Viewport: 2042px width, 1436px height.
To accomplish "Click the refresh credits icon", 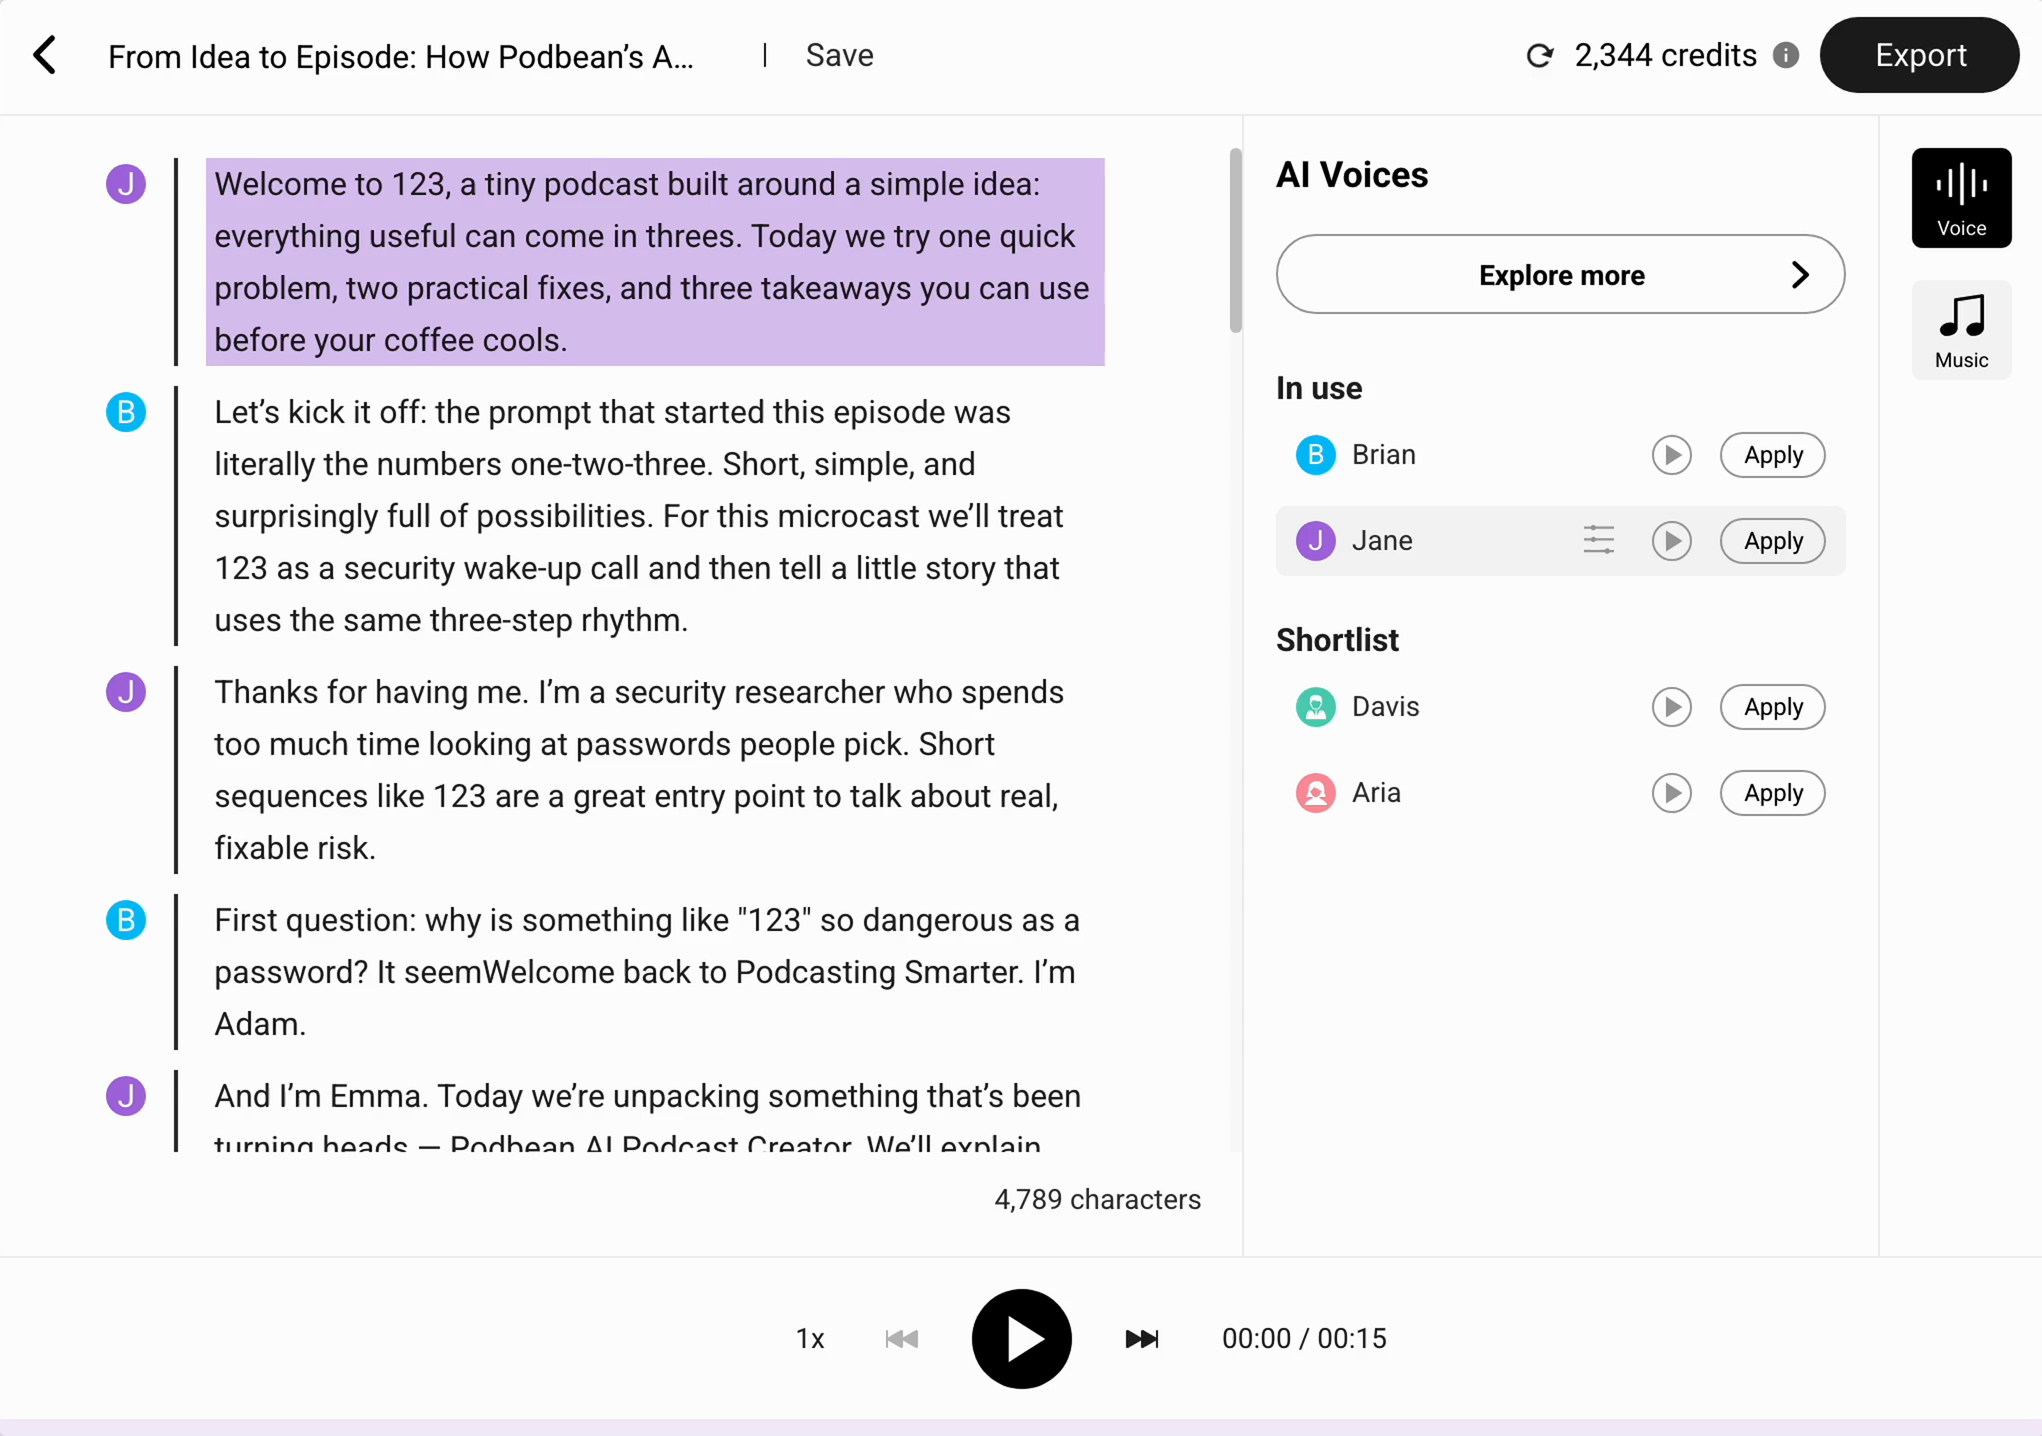I will tap(1540, 56).
